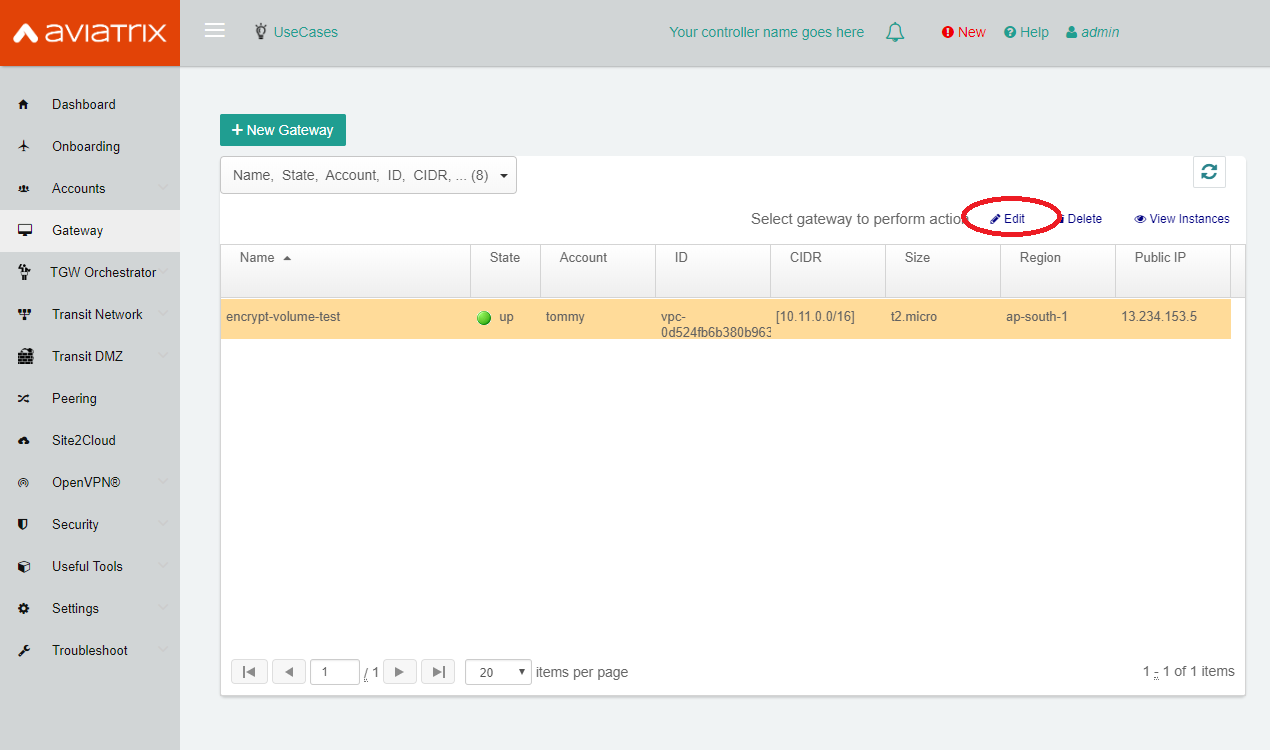The height and width of the screenshot is (750, 1270).
Task: Click the notification bell icon
Action: (894, 31)
